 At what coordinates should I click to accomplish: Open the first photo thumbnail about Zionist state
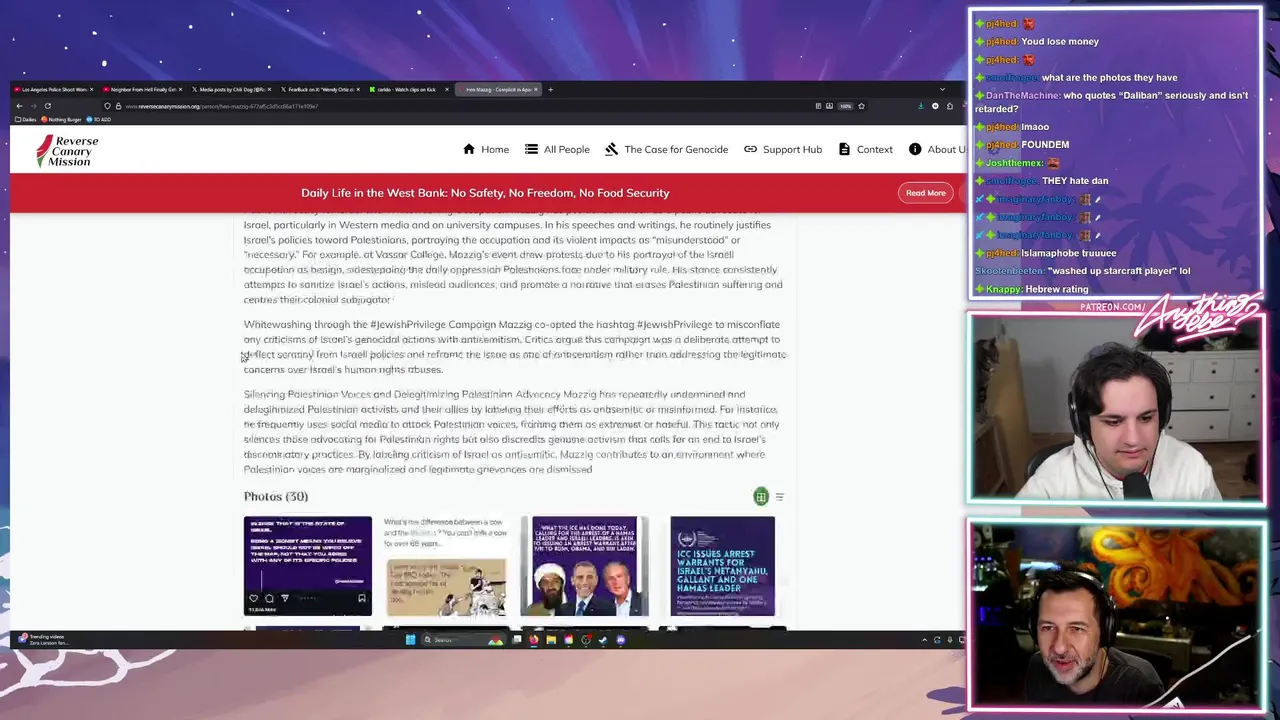[x=307, y=566]
